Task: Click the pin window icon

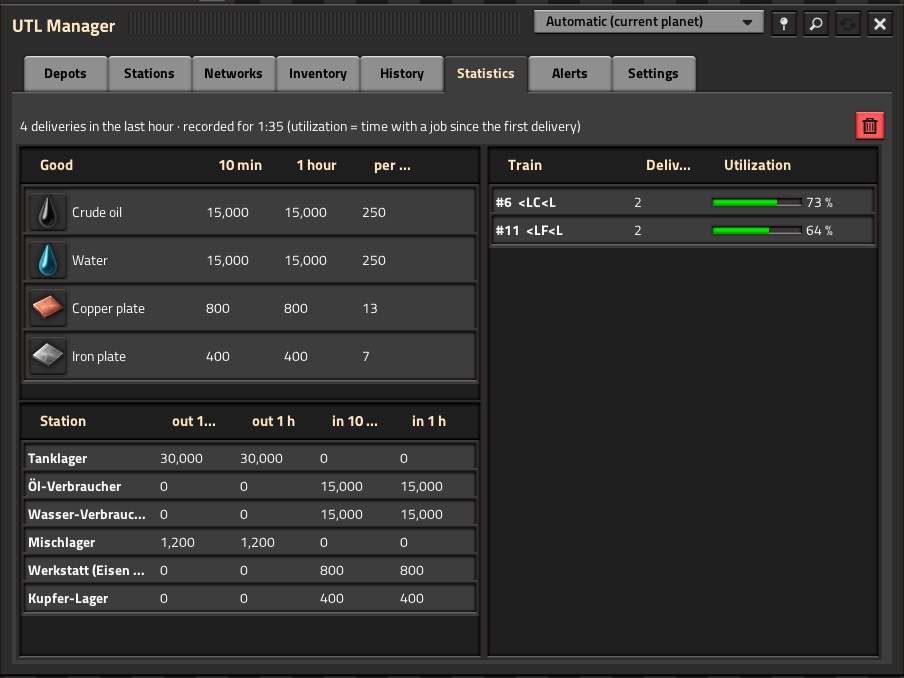Action: pos(784,24)
